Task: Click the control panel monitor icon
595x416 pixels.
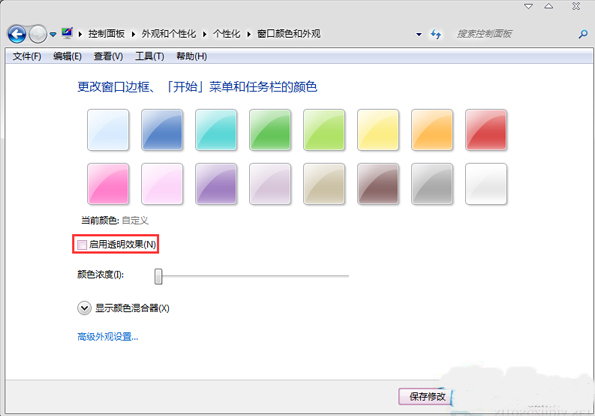Action: coord(67,33)
